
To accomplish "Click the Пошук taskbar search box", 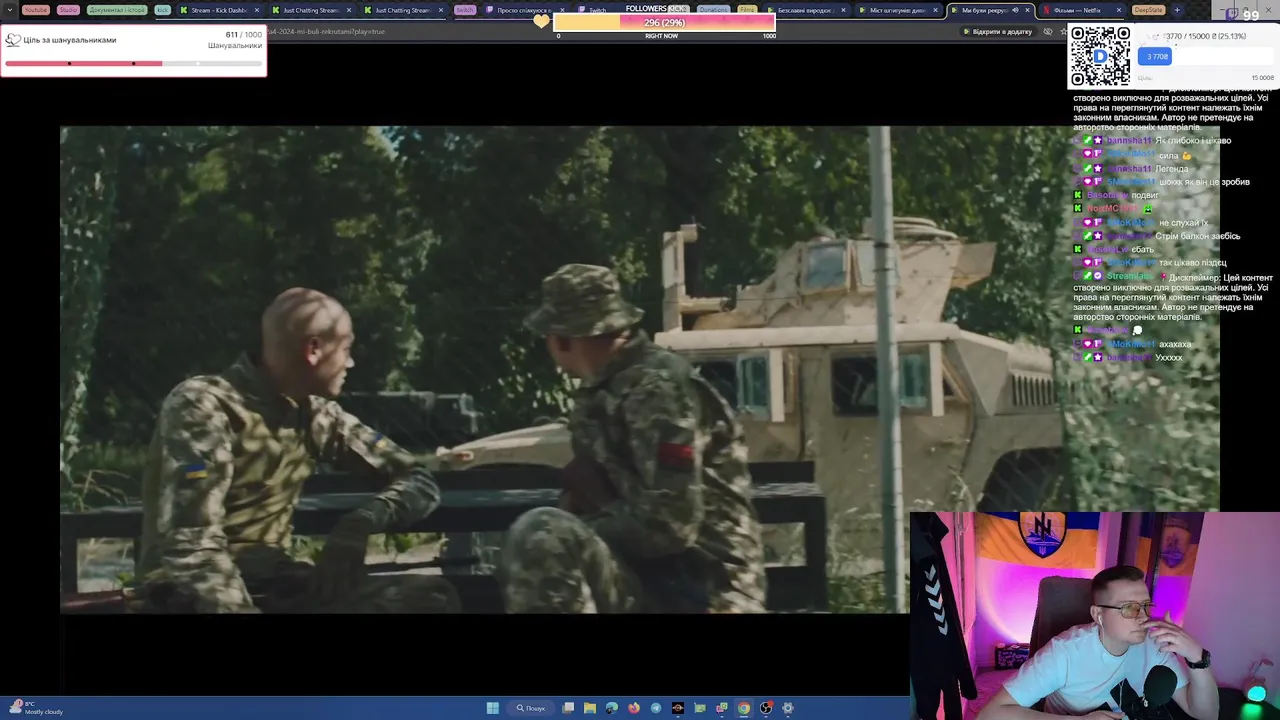I will click(531, 708).
